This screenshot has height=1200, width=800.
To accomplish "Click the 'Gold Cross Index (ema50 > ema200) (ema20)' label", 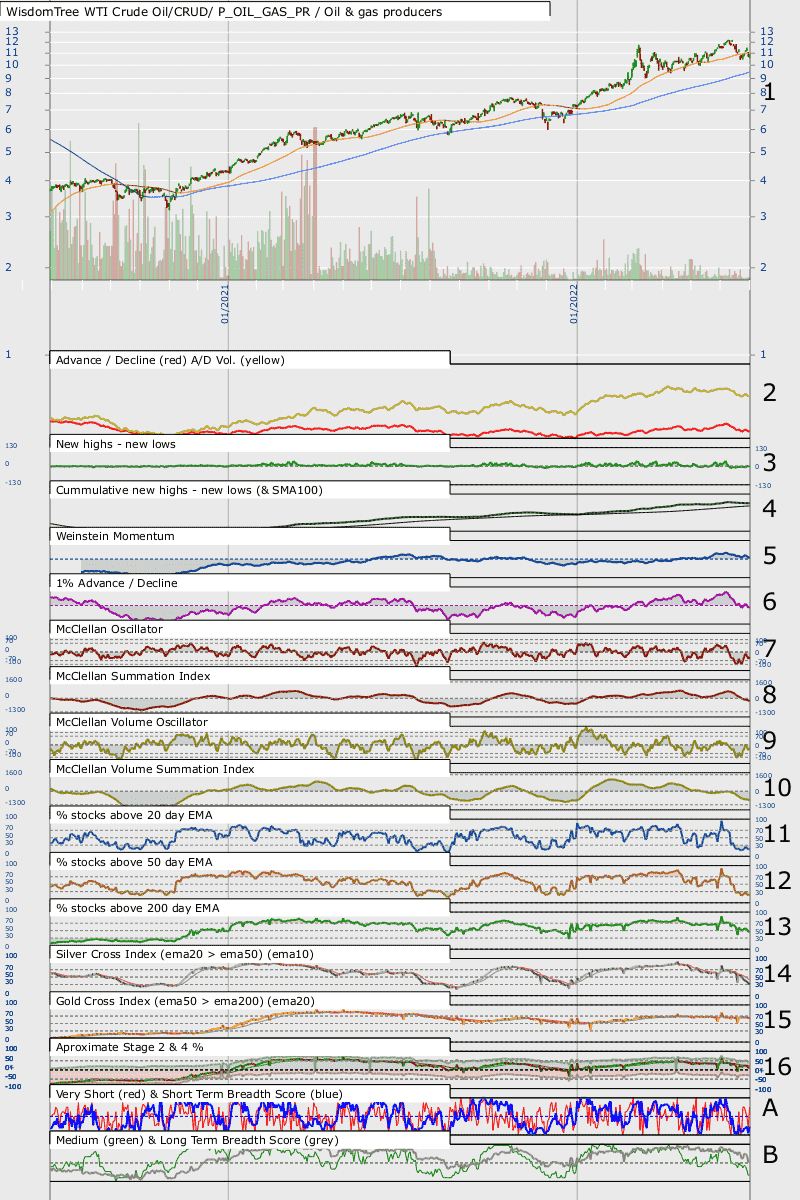I will click(x=186, y=1000).
